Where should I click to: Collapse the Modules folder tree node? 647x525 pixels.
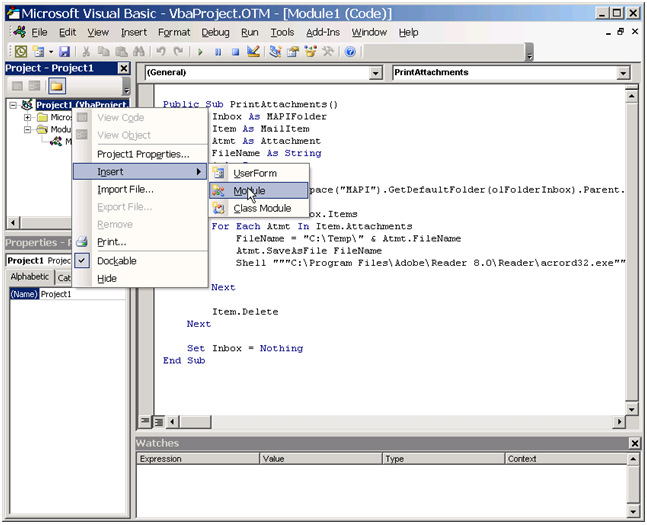pos(27,130)
